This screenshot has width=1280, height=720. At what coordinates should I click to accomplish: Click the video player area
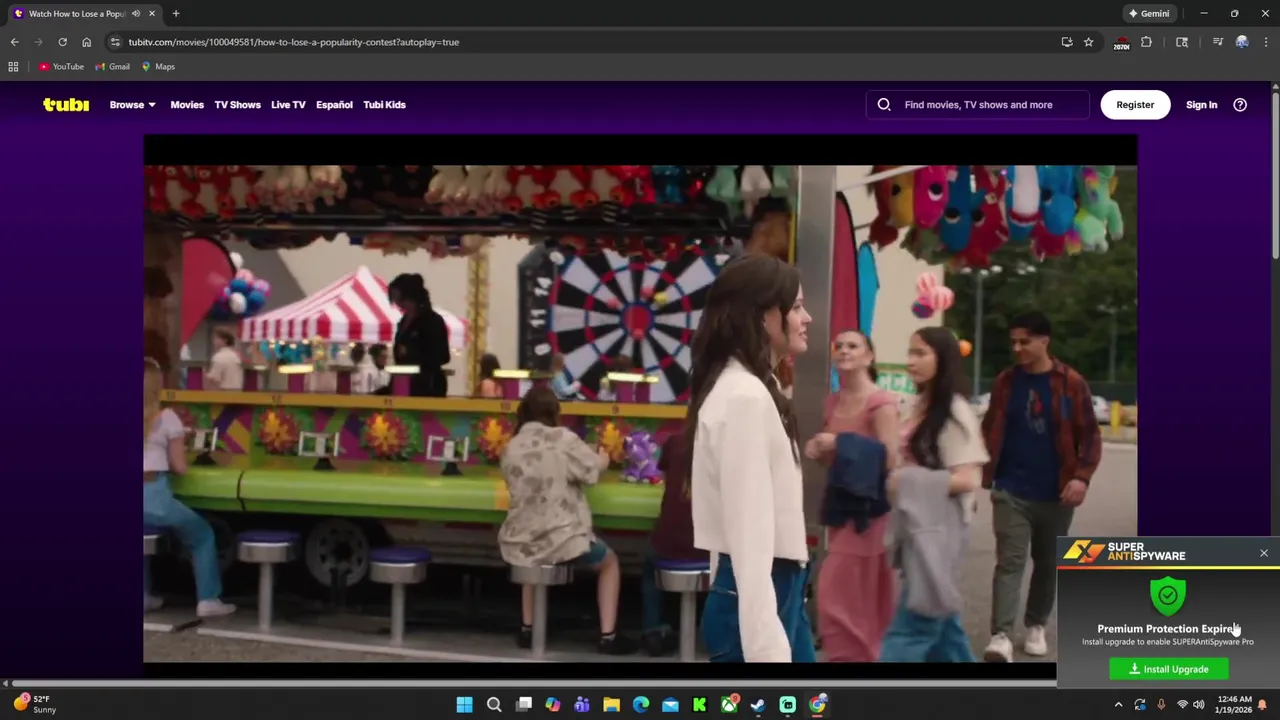(x=640, y=400)
